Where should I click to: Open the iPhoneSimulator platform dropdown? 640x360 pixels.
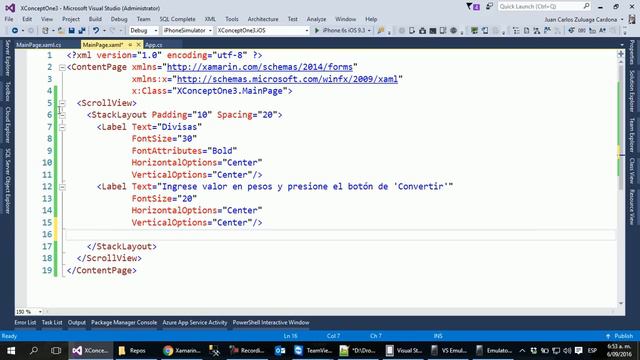(187, 31)
